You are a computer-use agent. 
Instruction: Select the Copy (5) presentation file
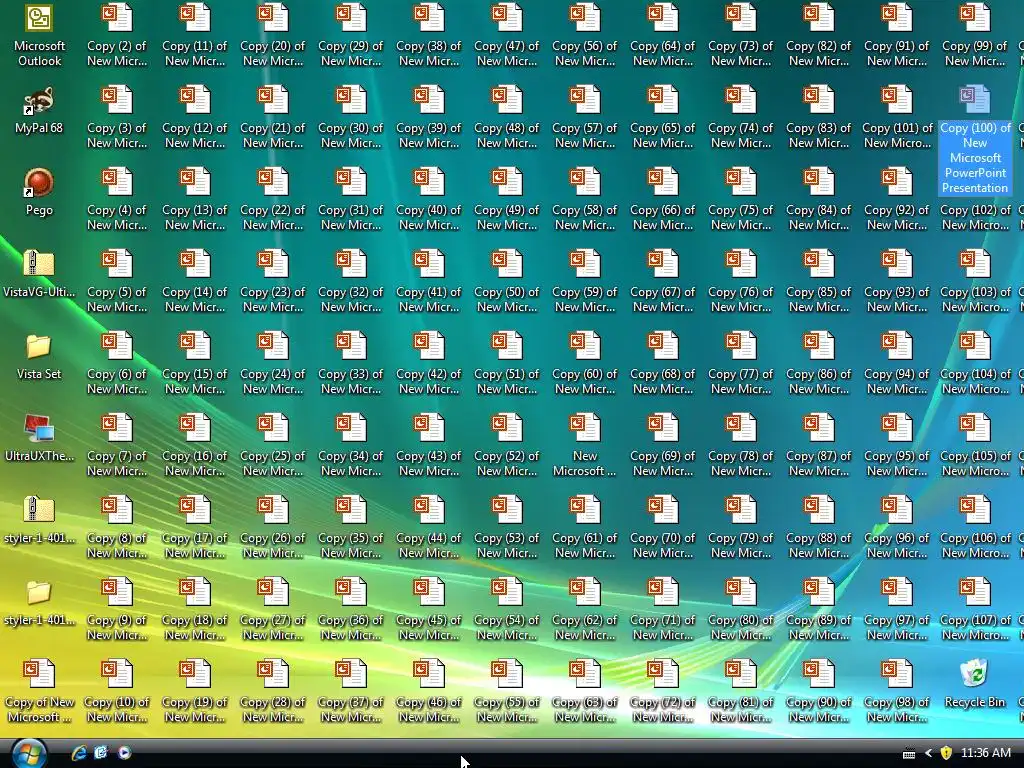pos(117,282)
